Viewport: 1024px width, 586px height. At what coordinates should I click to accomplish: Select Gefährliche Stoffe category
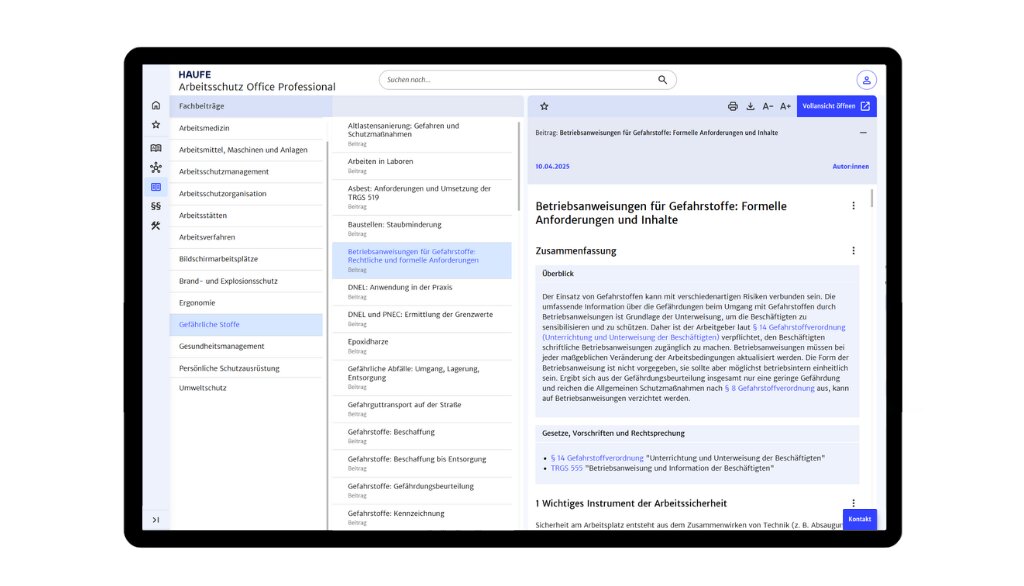[x=246, y=325]
